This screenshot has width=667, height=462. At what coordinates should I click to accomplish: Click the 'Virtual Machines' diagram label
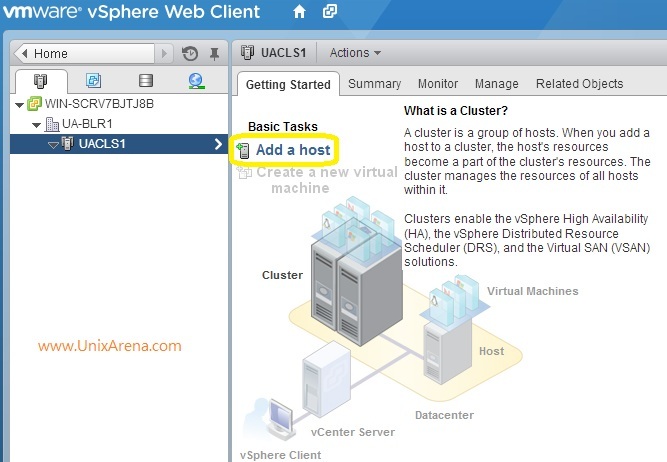[533, 291]
